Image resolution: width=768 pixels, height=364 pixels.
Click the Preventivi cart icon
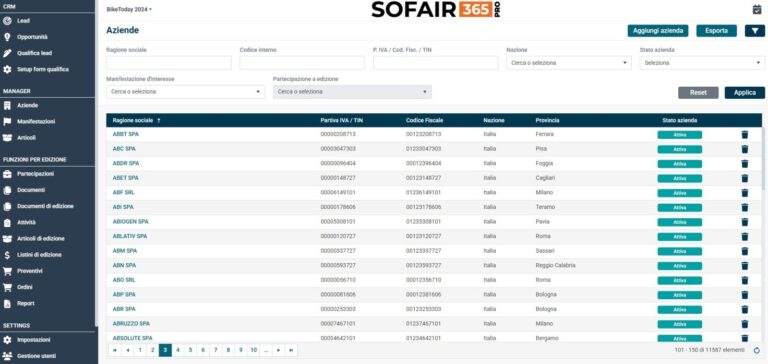(7, 271)
